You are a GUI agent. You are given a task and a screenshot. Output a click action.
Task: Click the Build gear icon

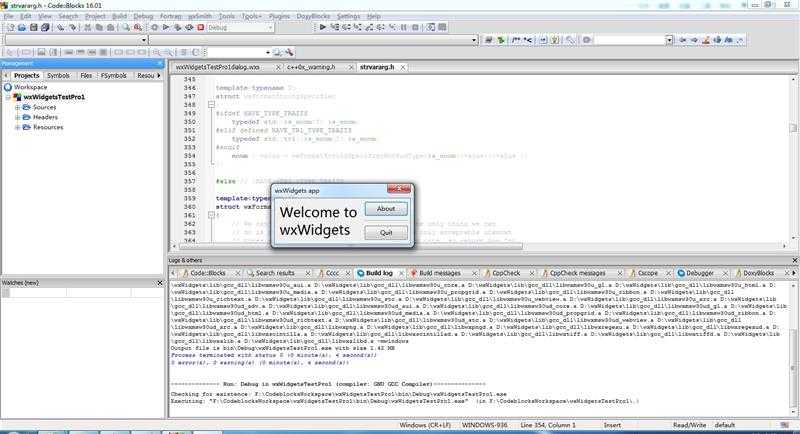tap(155, 28)
